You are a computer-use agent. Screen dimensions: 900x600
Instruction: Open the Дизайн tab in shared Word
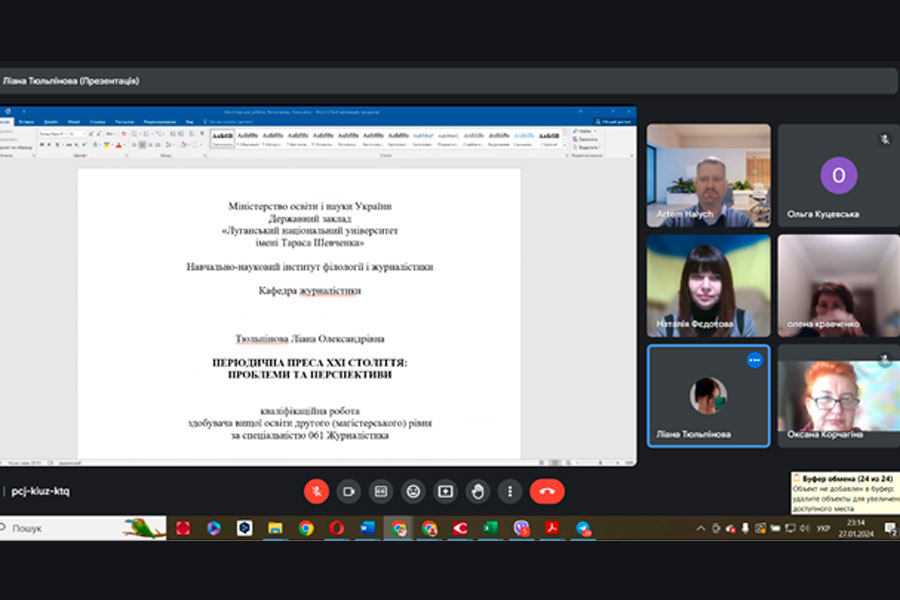[x=51, y=122]
